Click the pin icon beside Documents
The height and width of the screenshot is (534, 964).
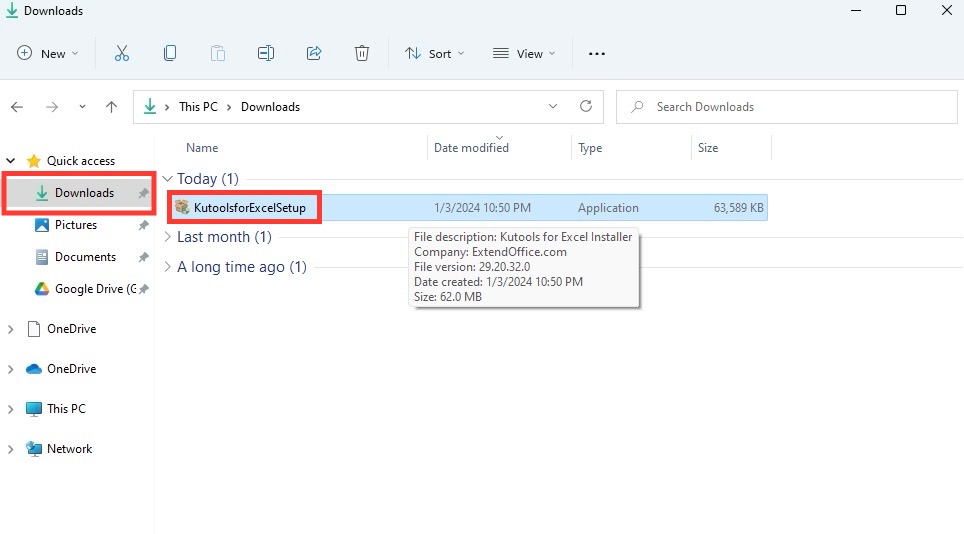tap(143, 257)
